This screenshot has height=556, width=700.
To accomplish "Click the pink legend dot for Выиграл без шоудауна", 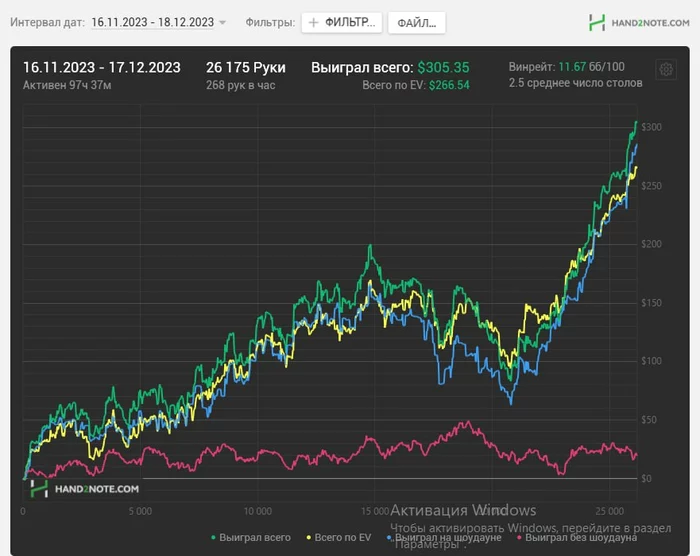I will click(x=519, y=538).
